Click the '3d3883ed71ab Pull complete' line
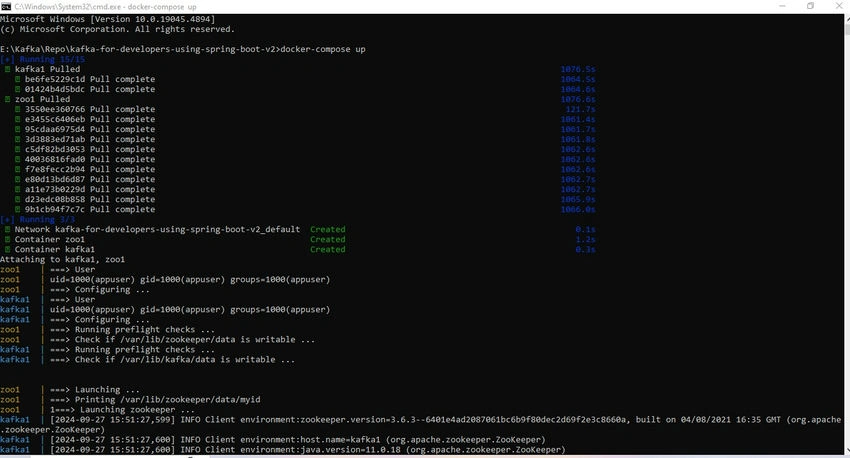 89,139
